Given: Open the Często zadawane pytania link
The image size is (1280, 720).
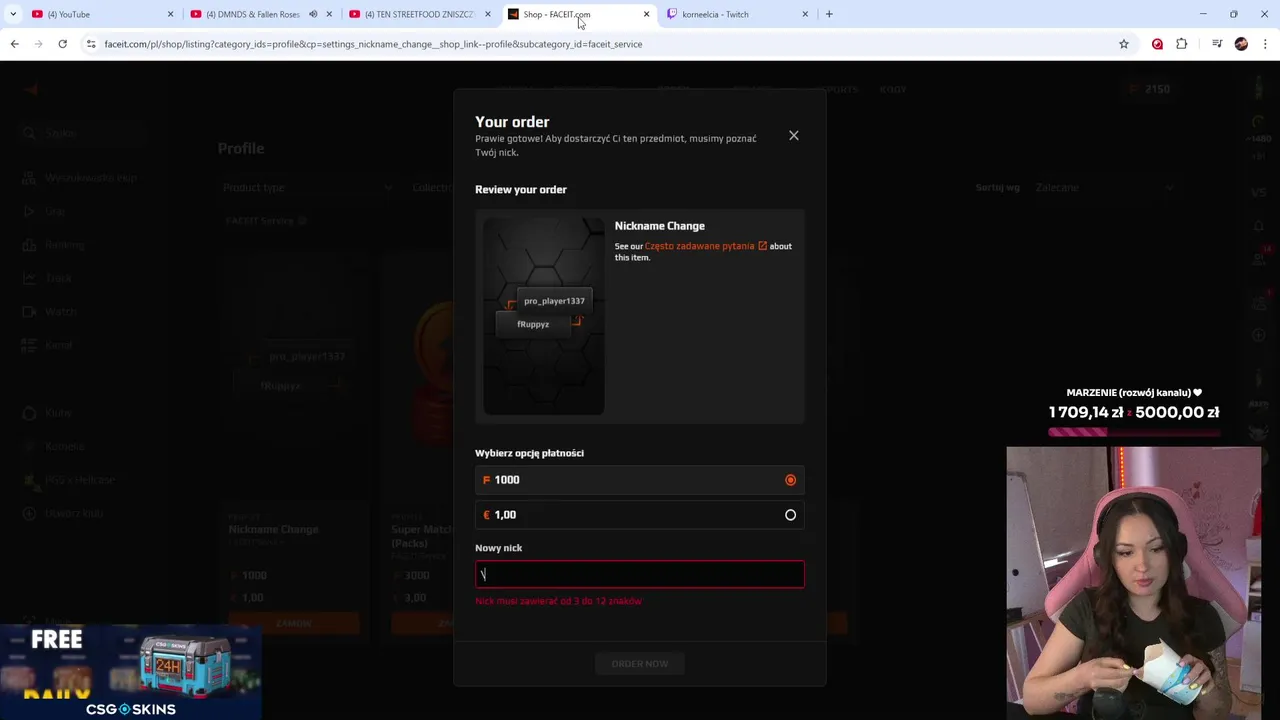Looking at the screenshot, I should tap(706, 246).
